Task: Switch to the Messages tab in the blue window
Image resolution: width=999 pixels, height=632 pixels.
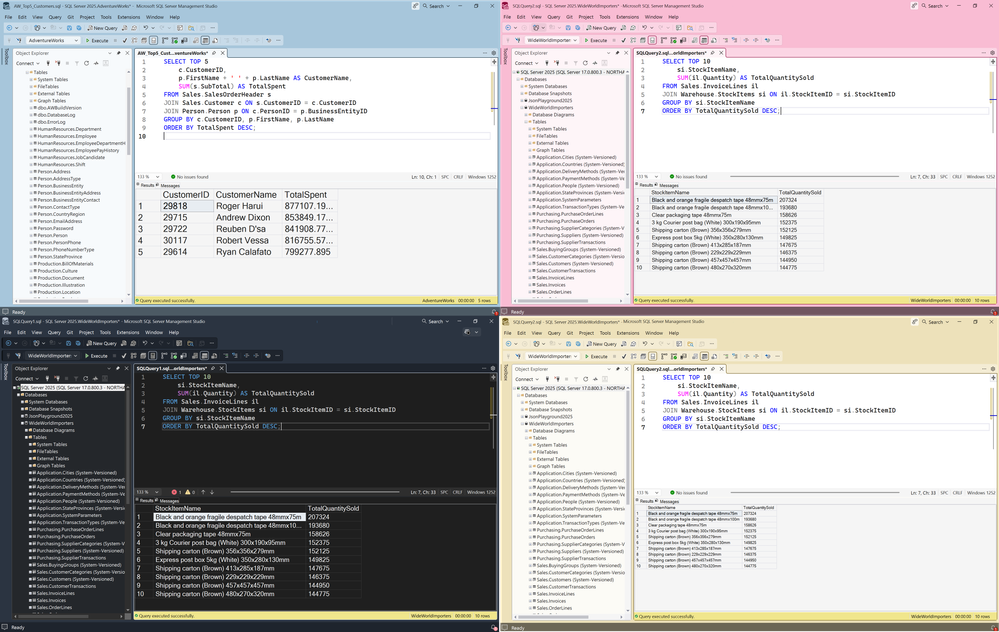Action: (x=168, y=185)
